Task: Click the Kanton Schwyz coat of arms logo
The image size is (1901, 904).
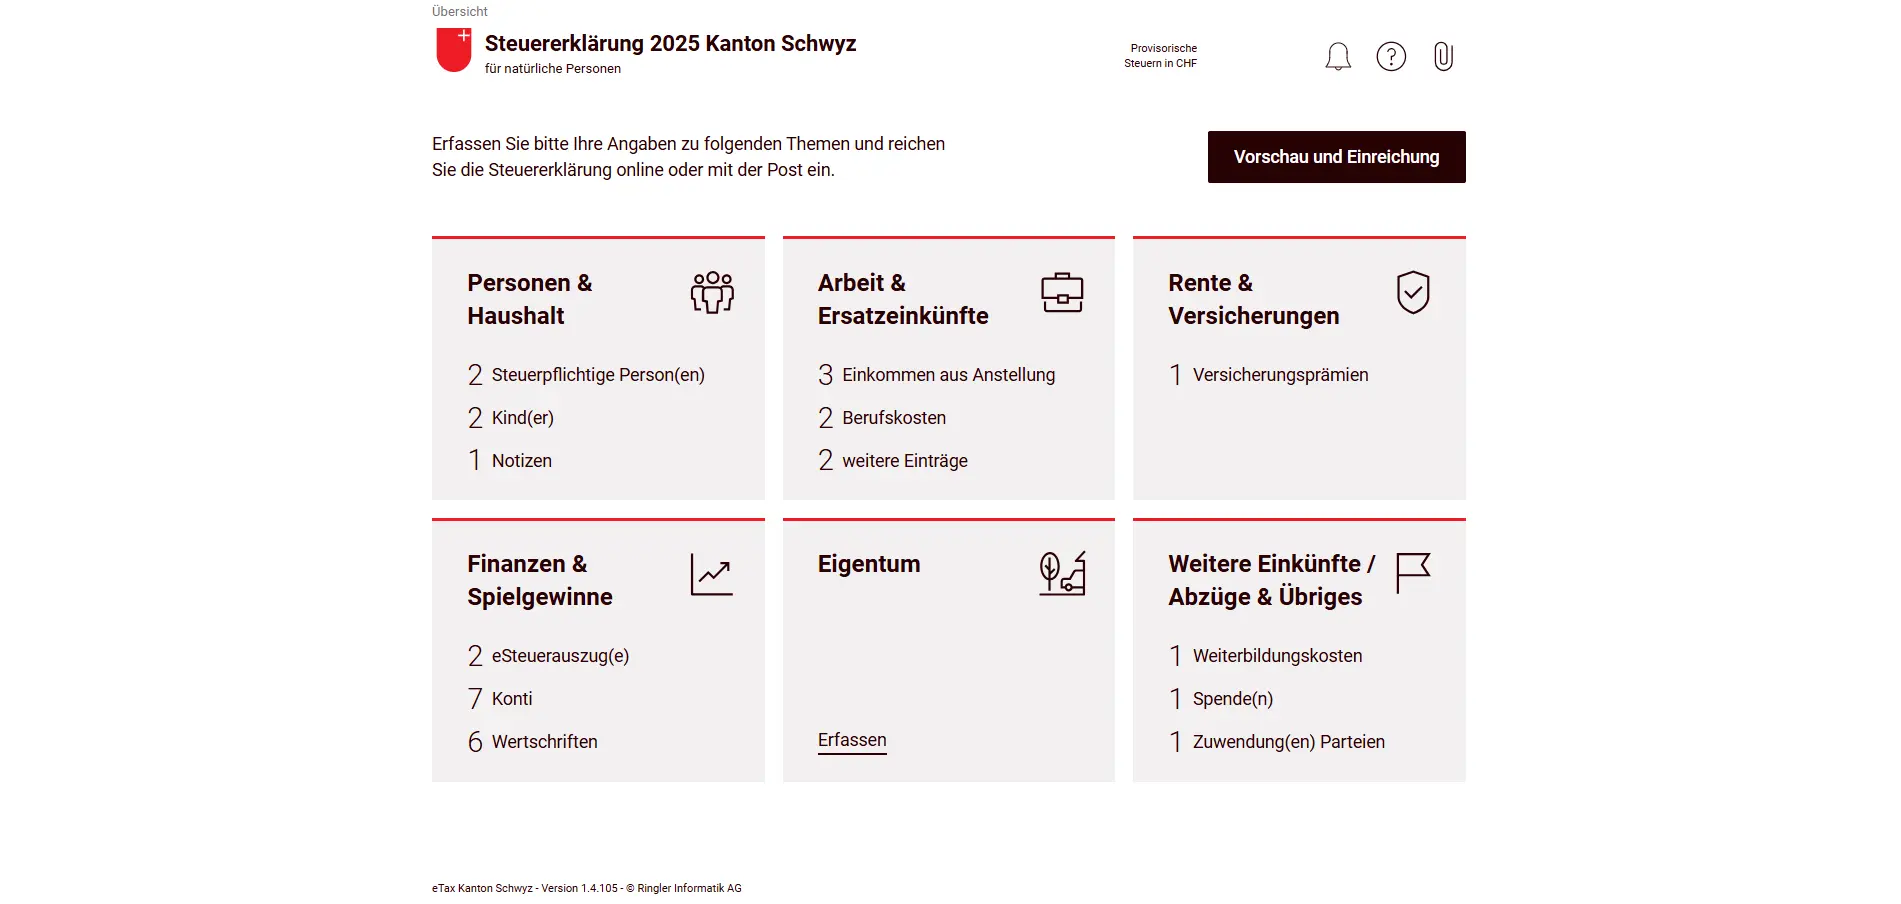Action: click(452, 52)
